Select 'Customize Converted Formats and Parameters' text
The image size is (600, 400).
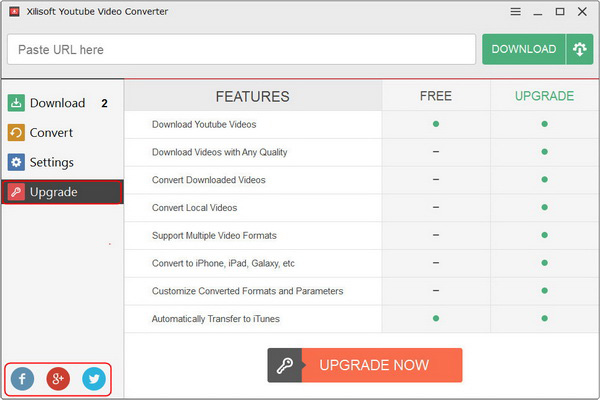click(247, 291)
